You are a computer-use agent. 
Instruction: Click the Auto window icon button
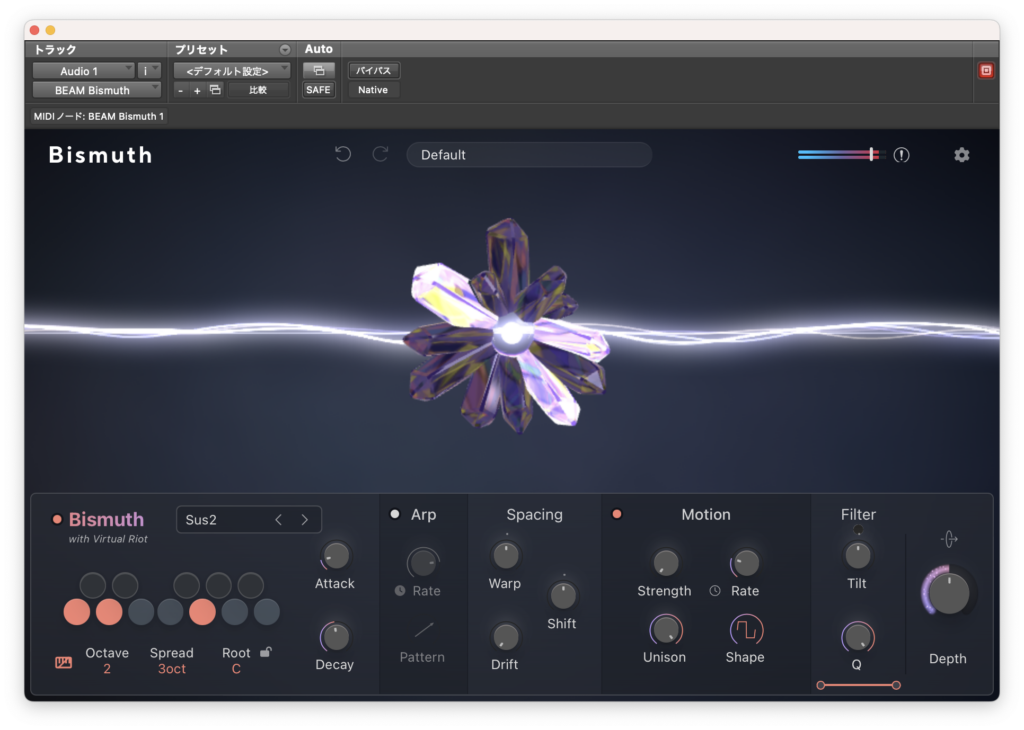319,71
